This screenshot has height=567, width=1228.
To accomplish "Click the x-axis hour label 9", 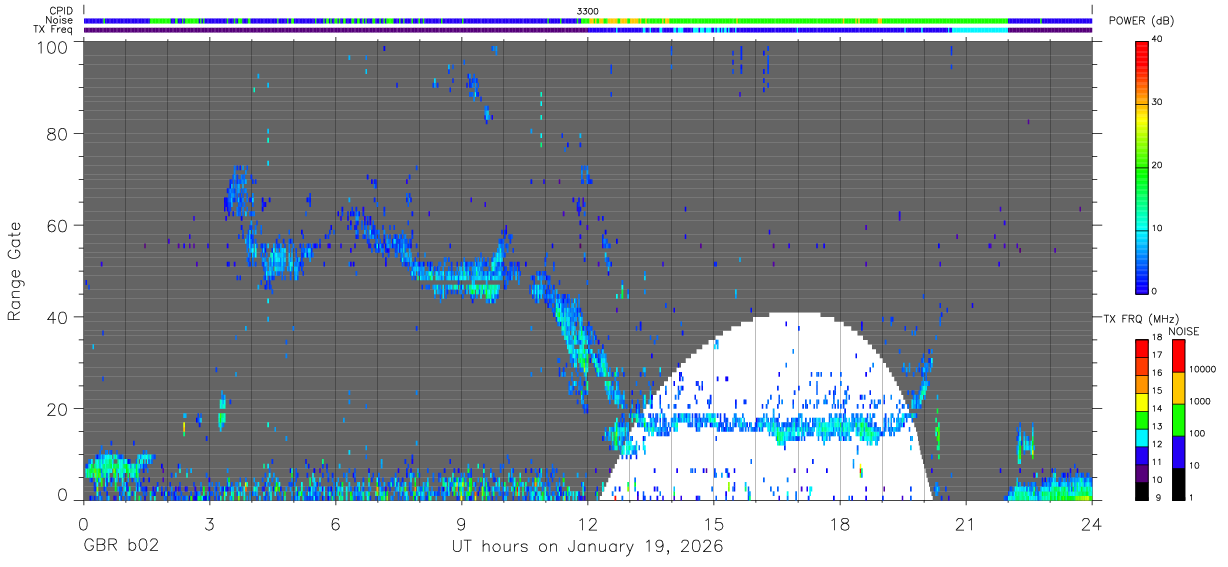I will click(x=462, y=525).
